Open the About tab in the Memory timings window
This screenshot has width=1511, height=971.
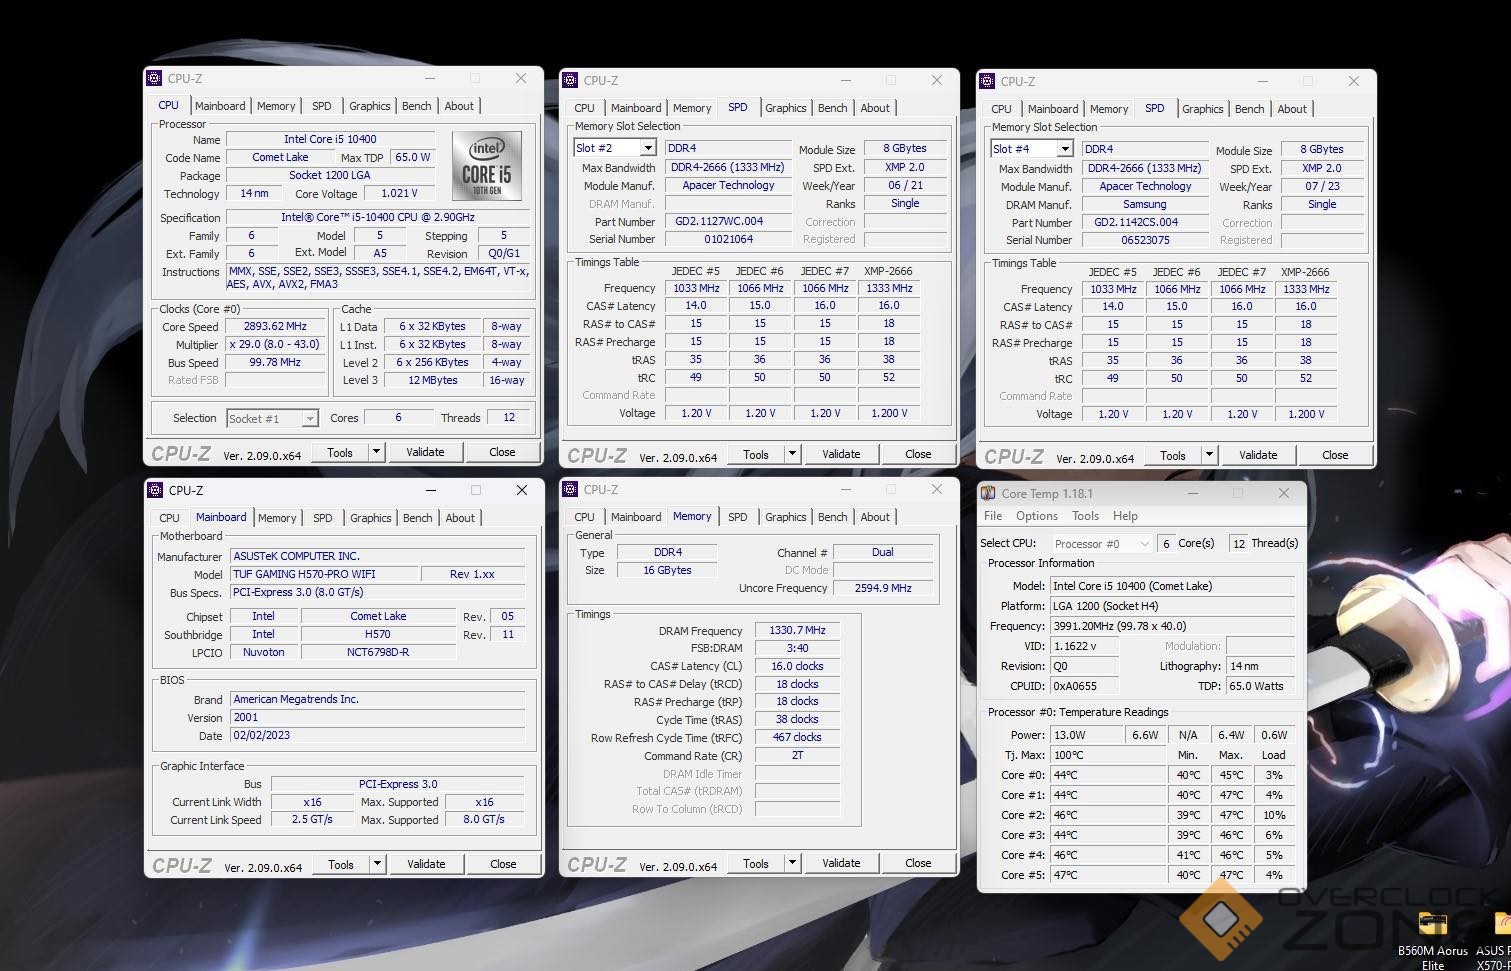875,517
